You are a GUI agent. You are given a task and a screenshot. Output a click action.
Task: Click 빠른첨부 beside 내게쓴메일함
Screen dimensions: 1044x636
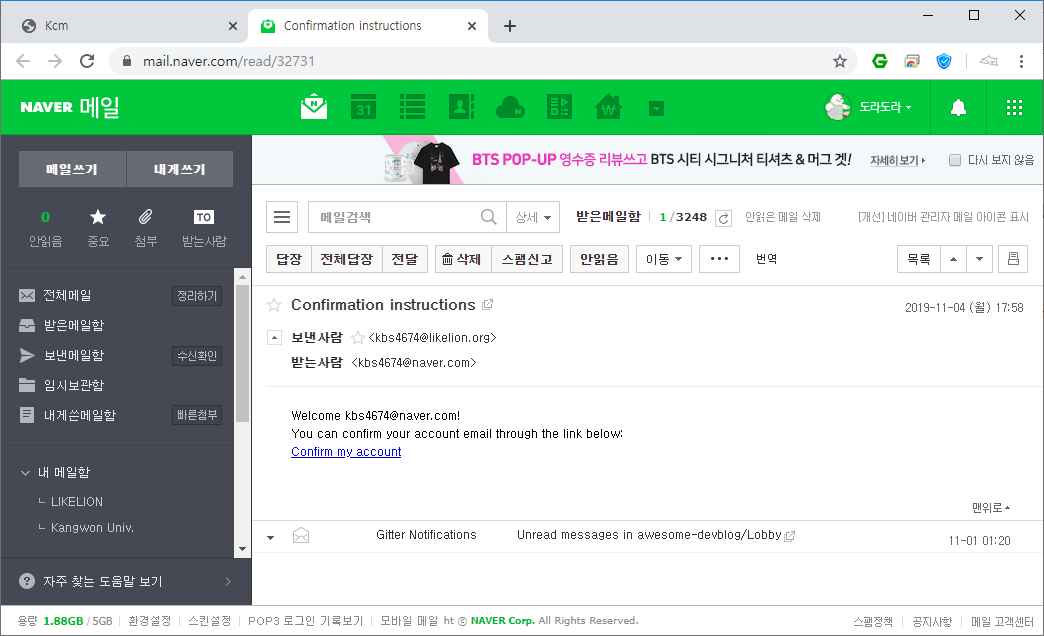click(197, 415)
